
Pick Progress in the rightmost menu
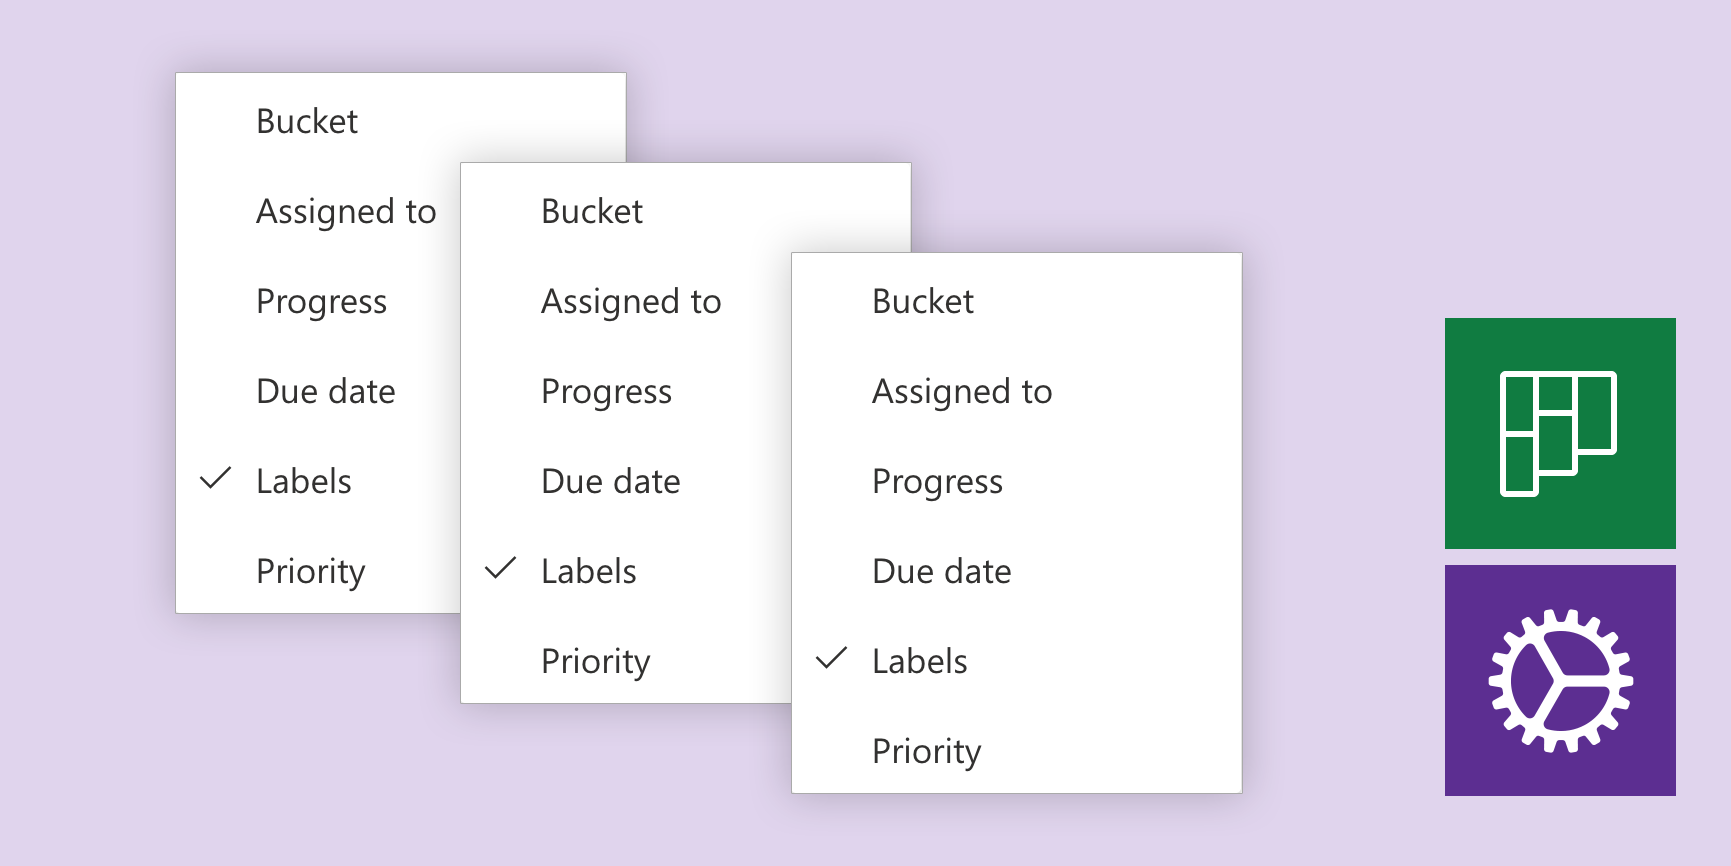pos(937,482)
